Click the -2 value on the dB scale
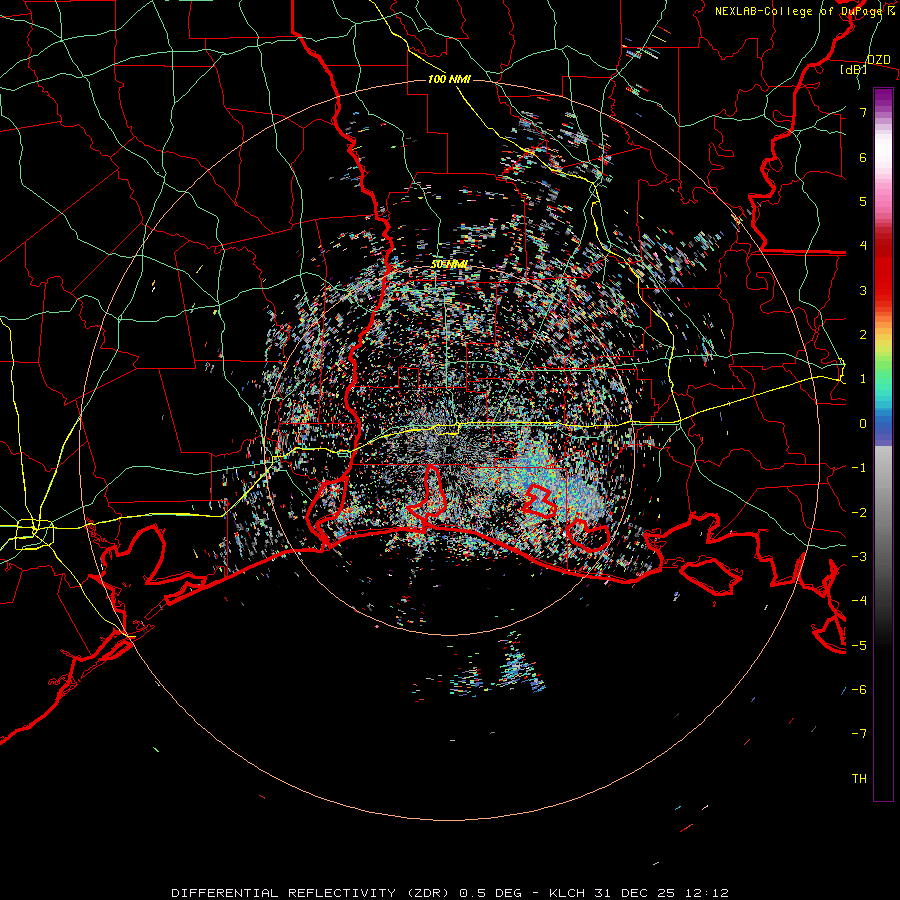Screen dimensions: 900x900 click(859, 512)
